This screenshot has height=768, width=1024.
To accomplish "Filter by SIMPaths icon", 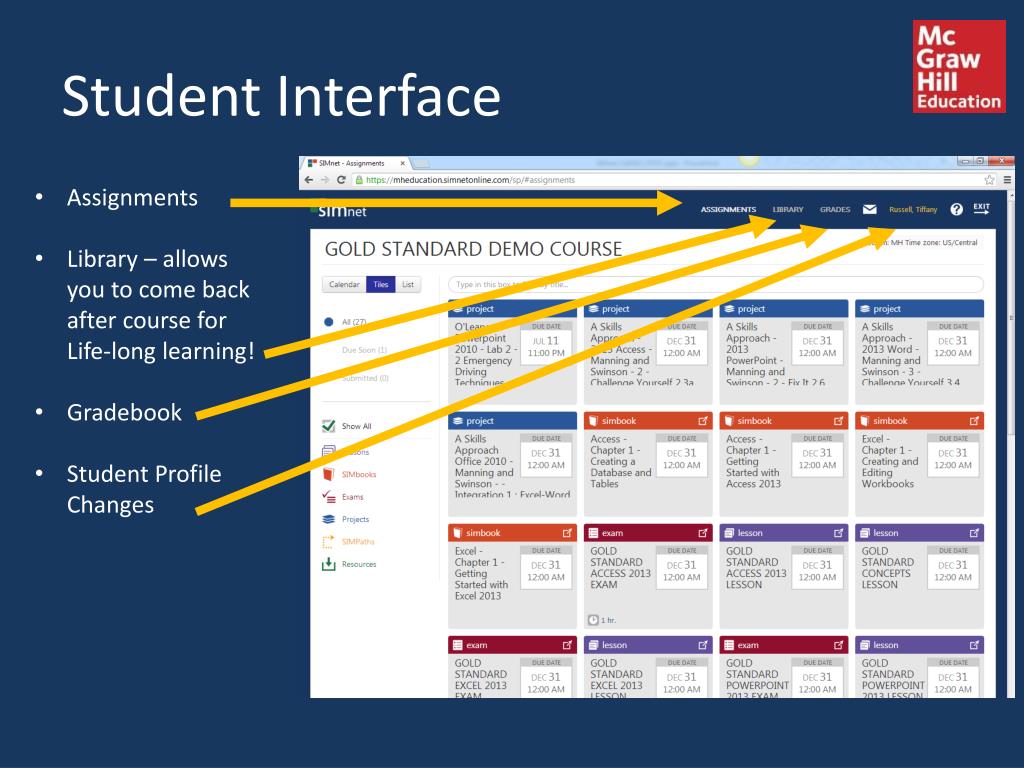I will [x=328, y=541].
